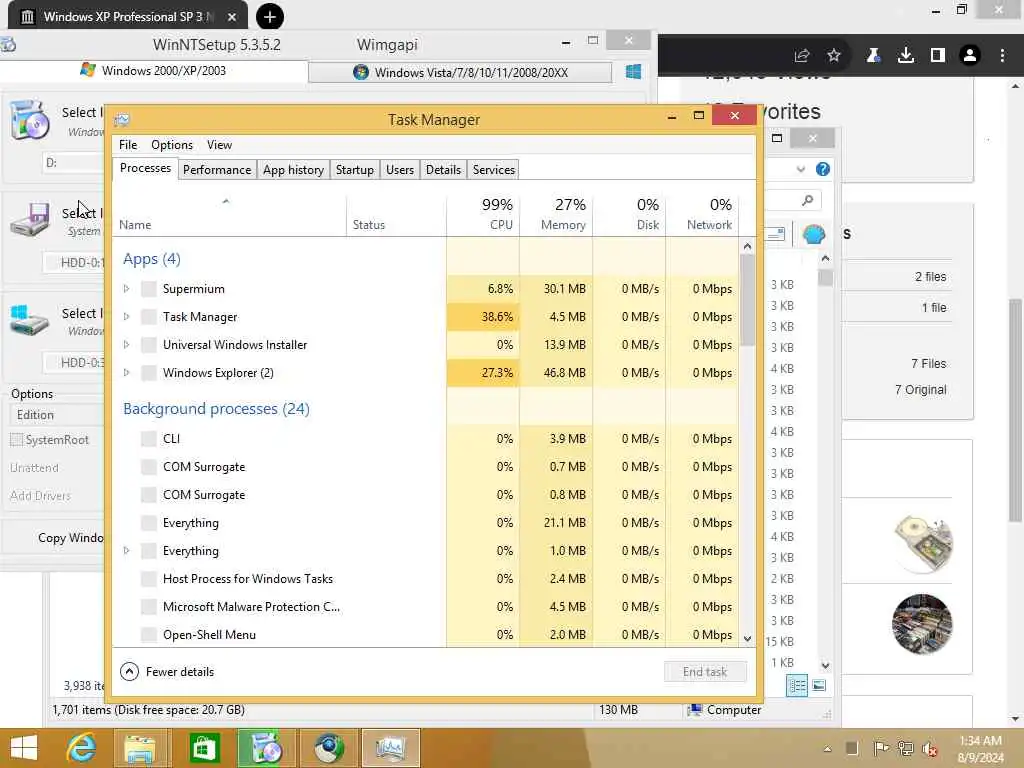Click the Windows logo icon in WinNTSetup
Viewport: 1024px width, 768px height.
coord(633,71)
